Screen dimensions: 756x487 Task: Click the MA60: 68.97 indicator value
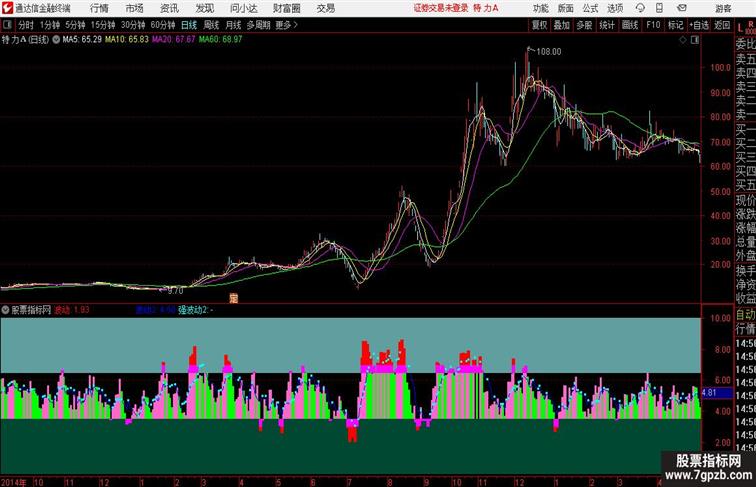click(x=220, y=40)
